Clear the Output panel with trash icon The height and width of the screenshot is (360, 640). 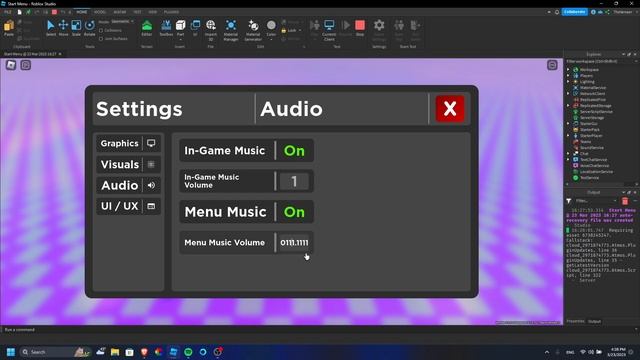(x=625, y=201)
